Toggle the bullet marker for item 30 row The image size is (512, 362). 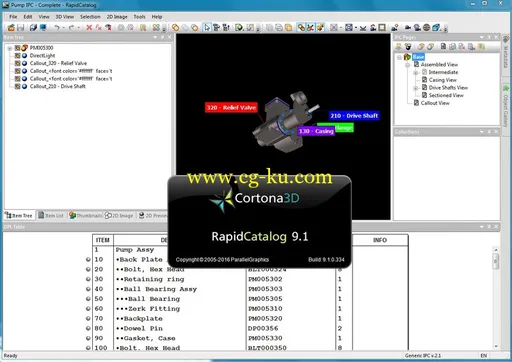[x=88, y=279]
